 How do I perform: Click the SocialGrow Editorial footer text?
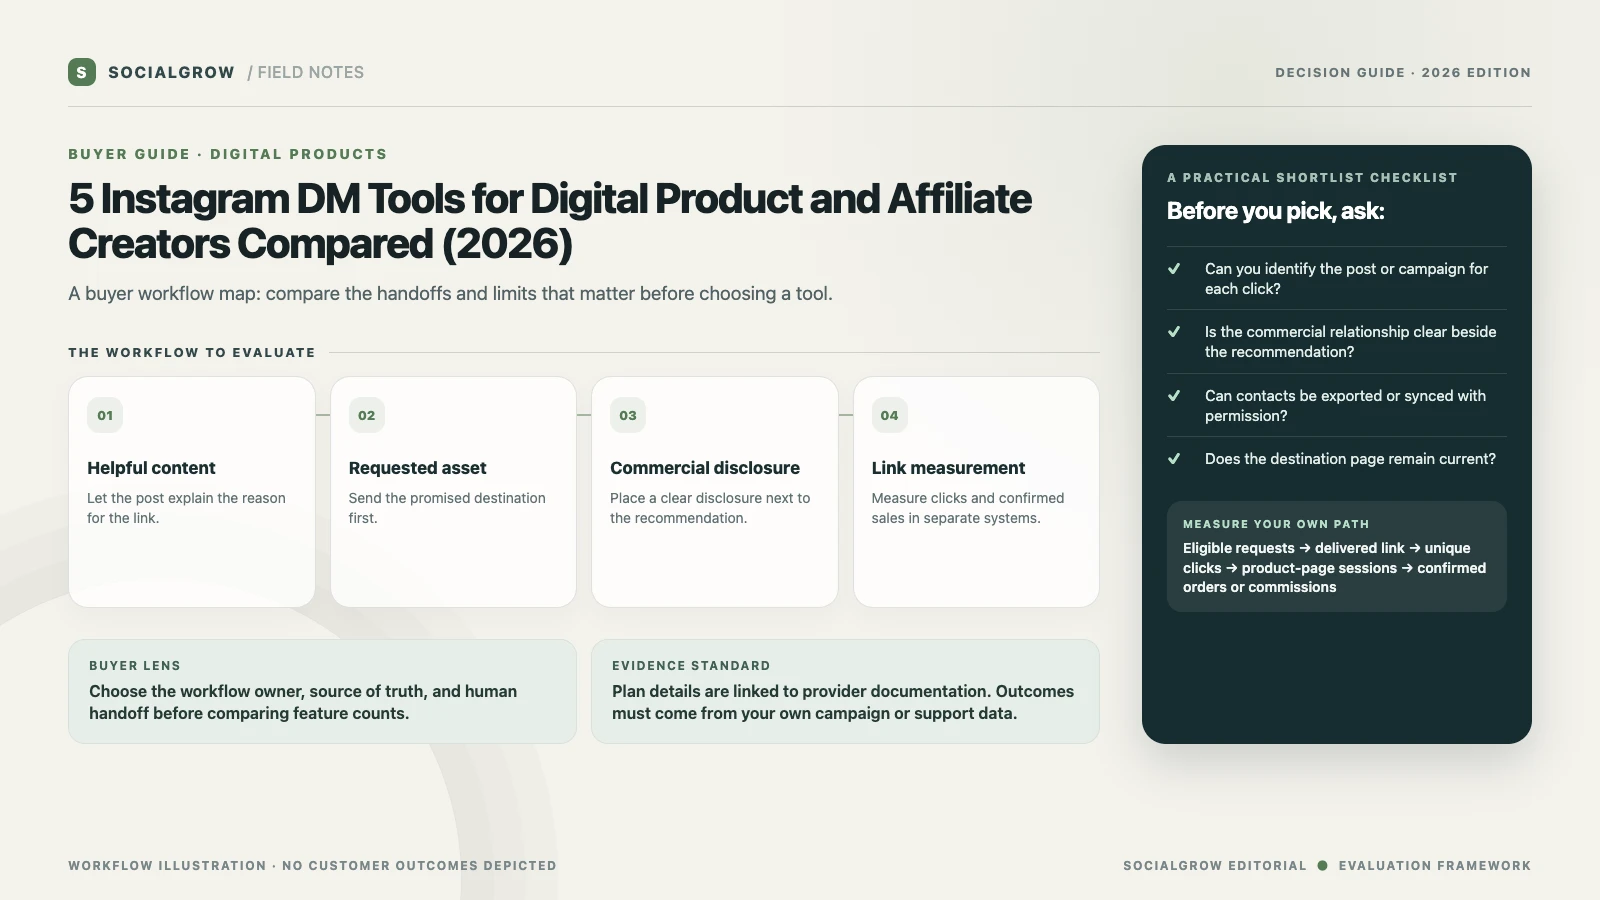click(x=1215, y=866)
